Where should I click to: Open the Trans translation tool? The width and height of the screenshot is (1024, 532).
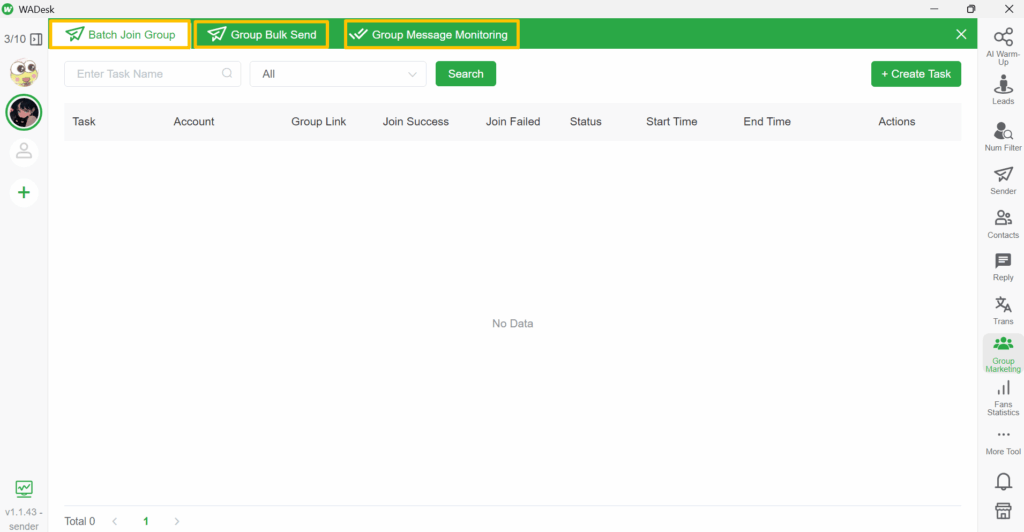pyautogui.click(x=1003, y=310)
